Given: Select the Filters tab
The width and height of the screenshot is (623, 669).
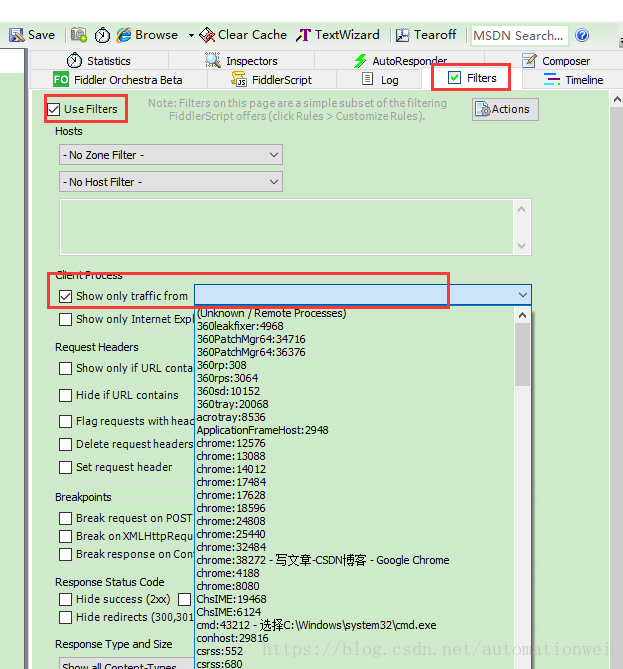Looking at the screenshot, I should point(472,78).
